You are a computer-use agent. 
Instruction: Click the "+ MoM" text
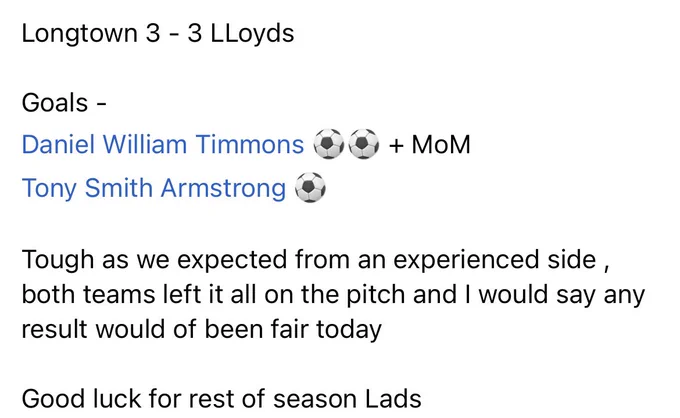pyautogui.click(x=429, y=144)
